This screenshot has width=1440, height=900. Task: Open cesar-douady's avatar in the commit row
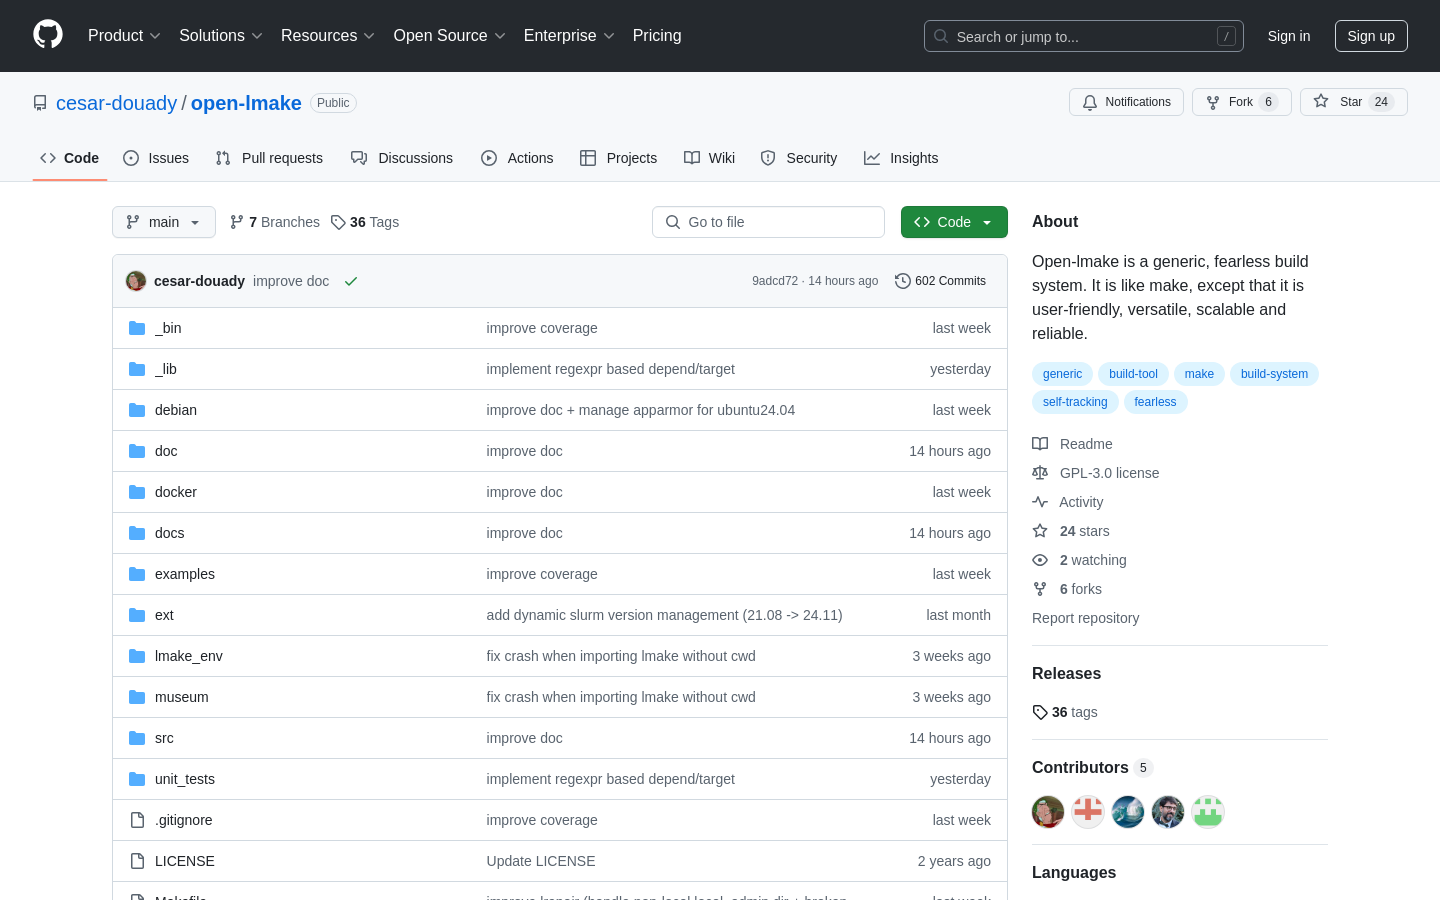pyautogui.click(x=136, y=281)
